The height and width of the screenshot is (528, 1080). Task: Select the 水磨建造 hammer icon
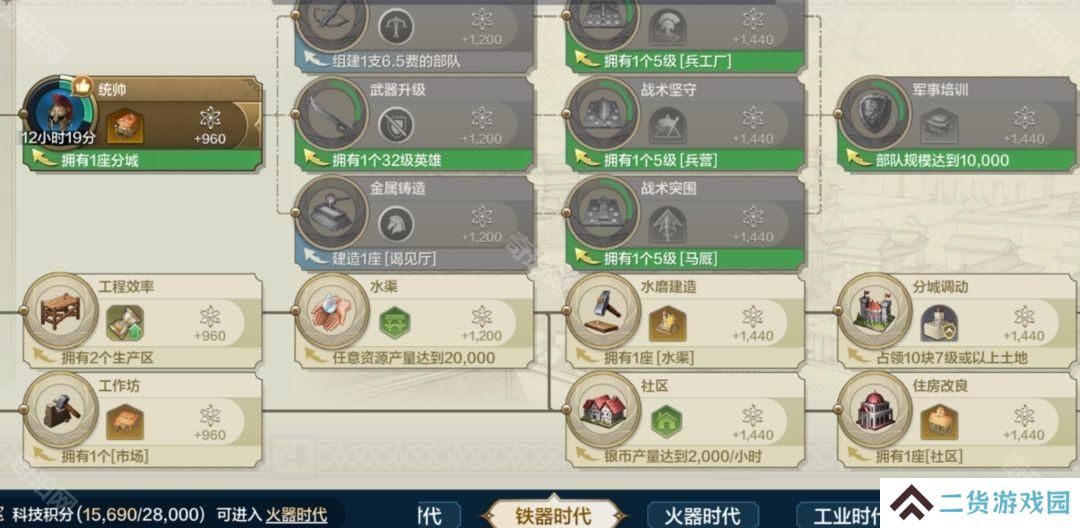602,310
